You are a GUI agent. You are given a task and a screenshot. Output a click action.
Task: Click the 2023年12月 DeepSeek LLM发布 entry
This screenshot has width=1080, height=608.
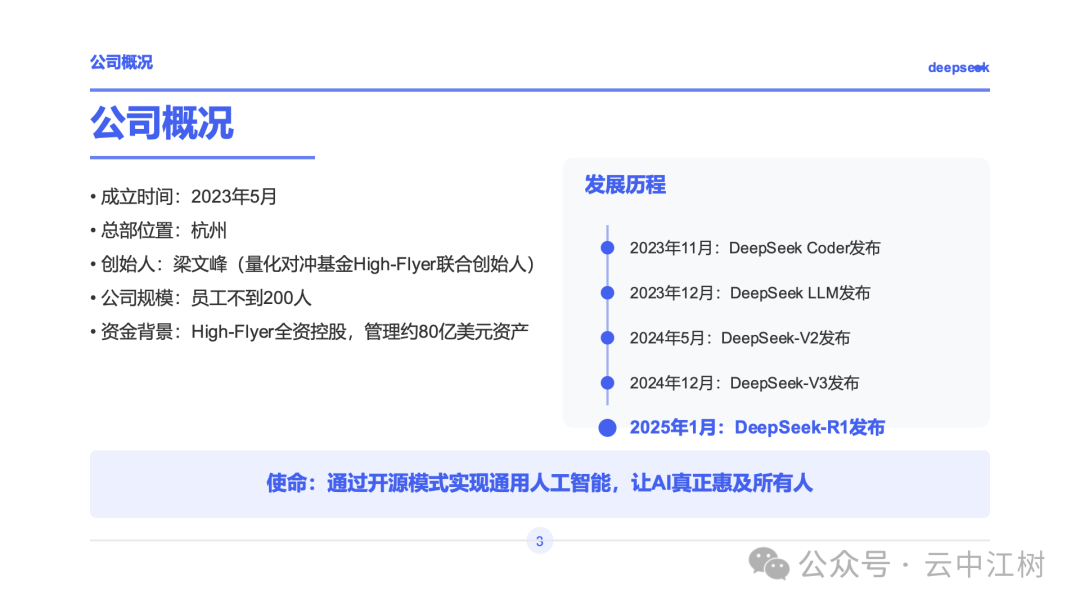[x=750, y=293]
